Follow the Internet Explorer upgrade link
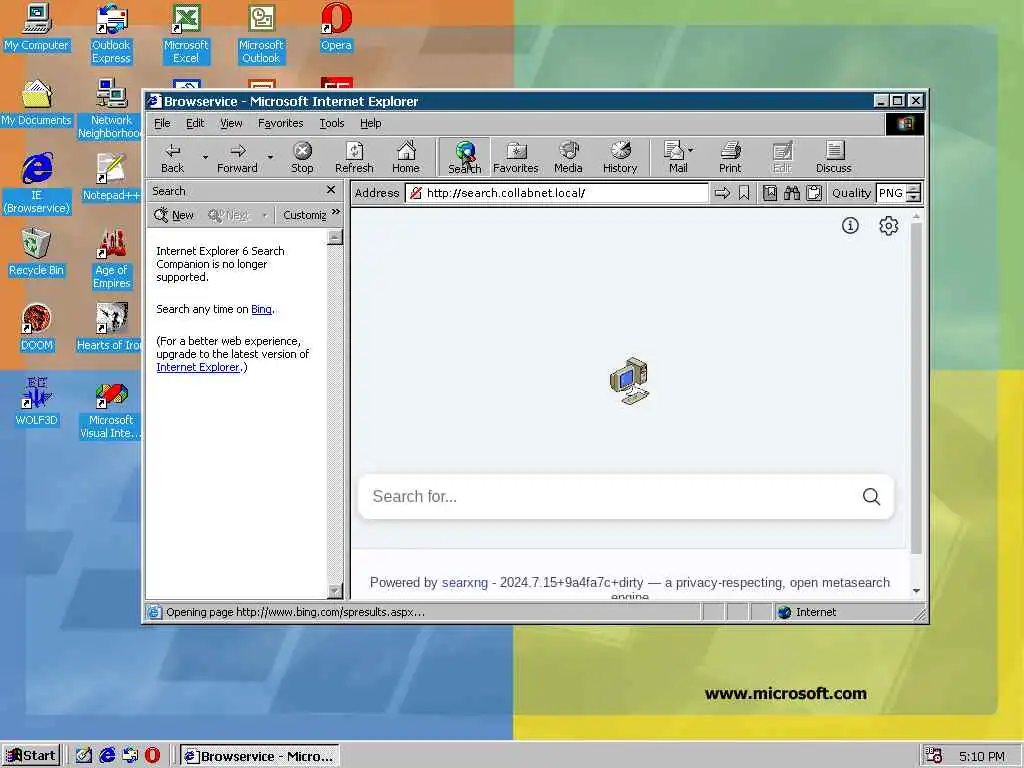Screen dimensions: 1024x768 coord(198,367)
